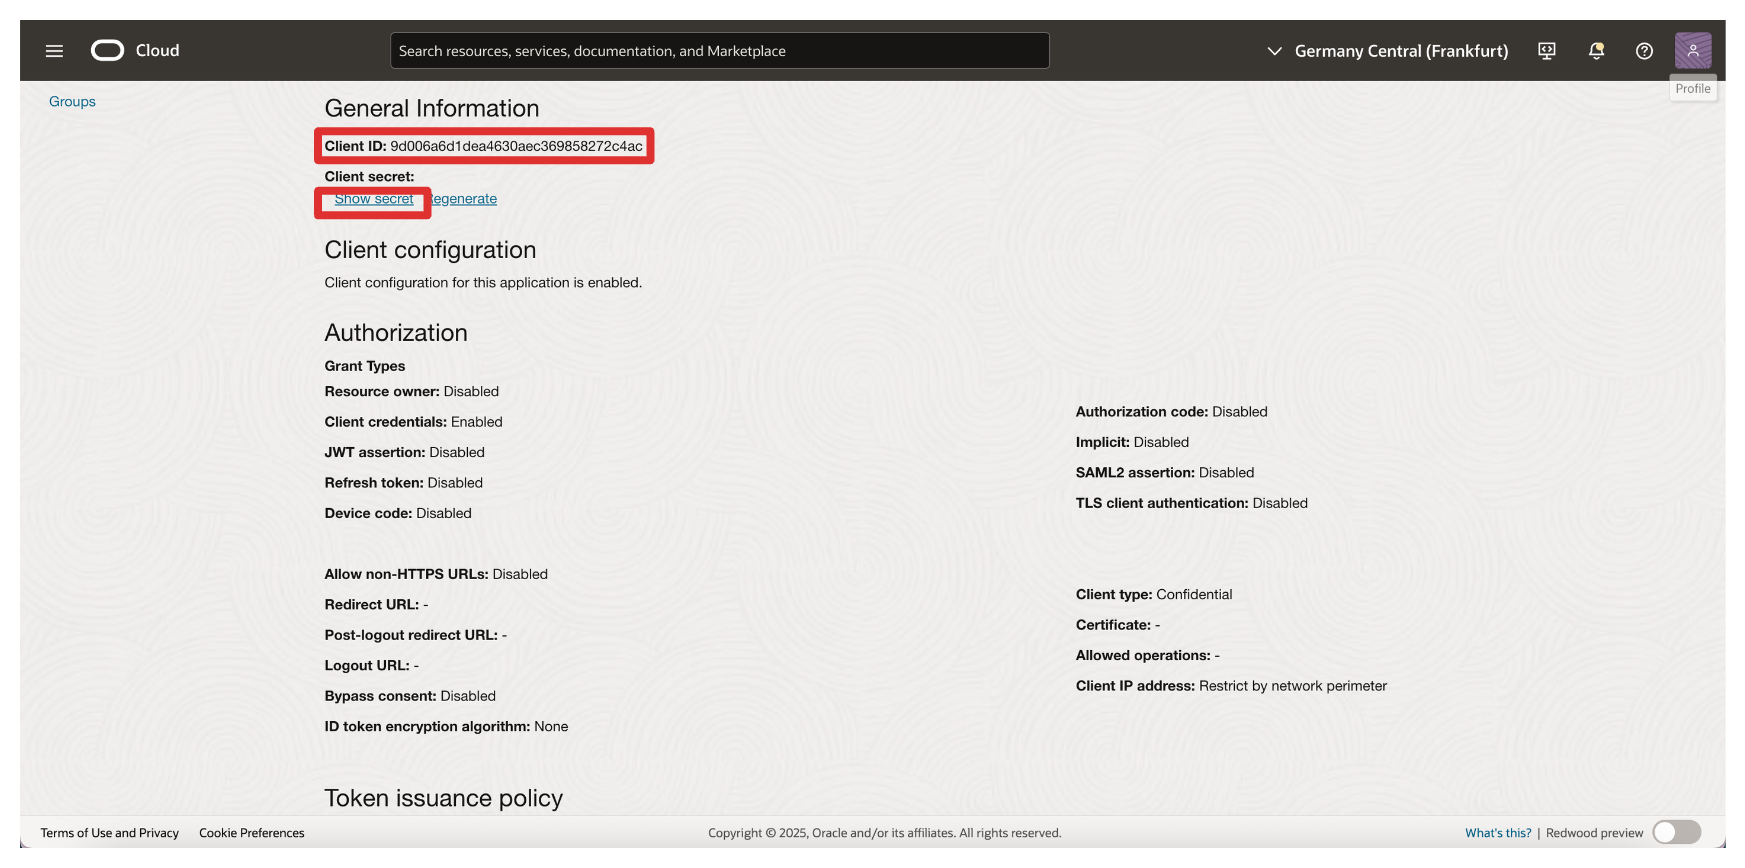
Task: View notifications via the bell icon
Action: (1596, 51)
